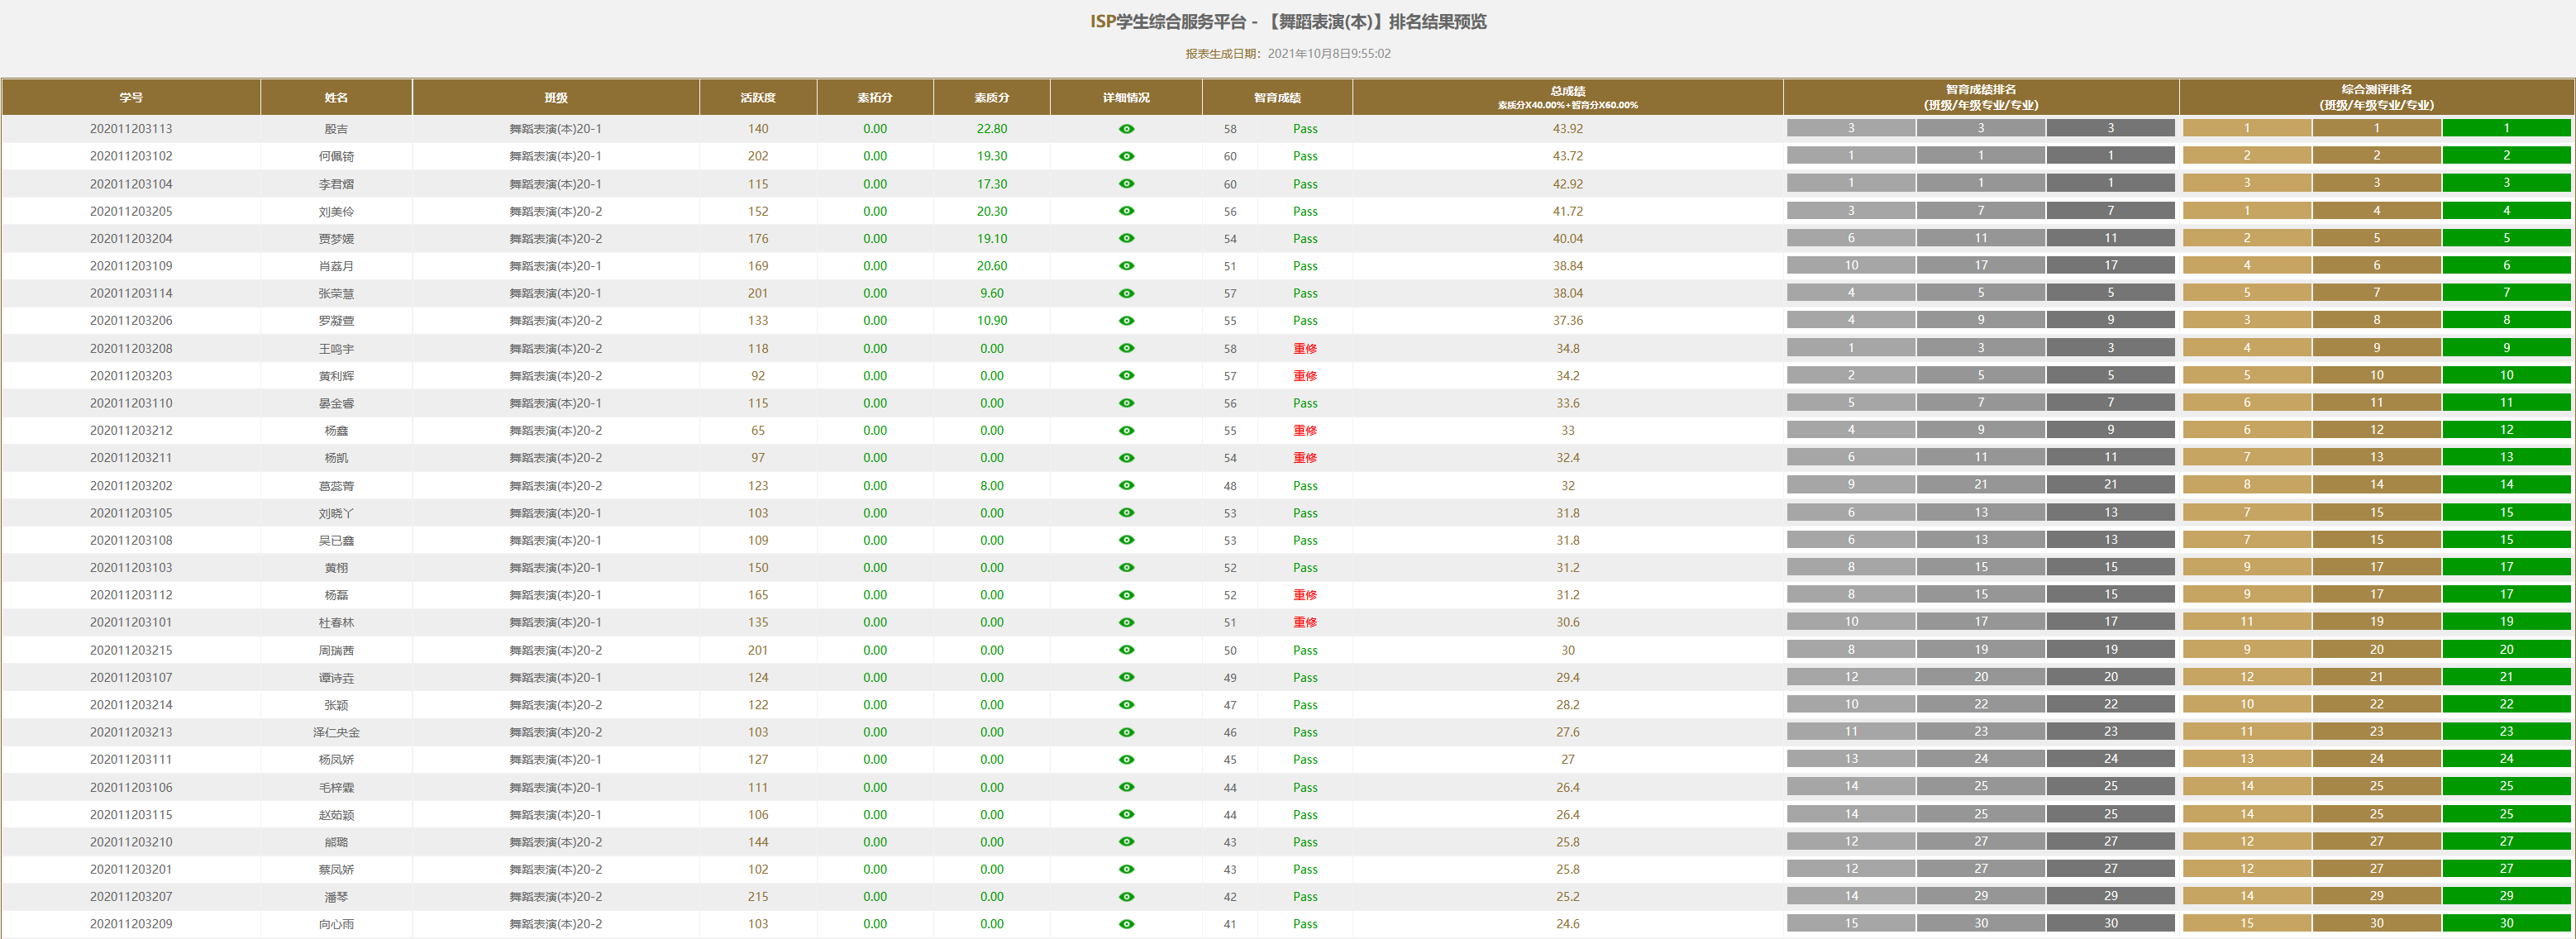The width and height of the screenshot is (2576, 939).
Task: Click report date 2021年10月8日9:55:02
Action: (1329, 54)
